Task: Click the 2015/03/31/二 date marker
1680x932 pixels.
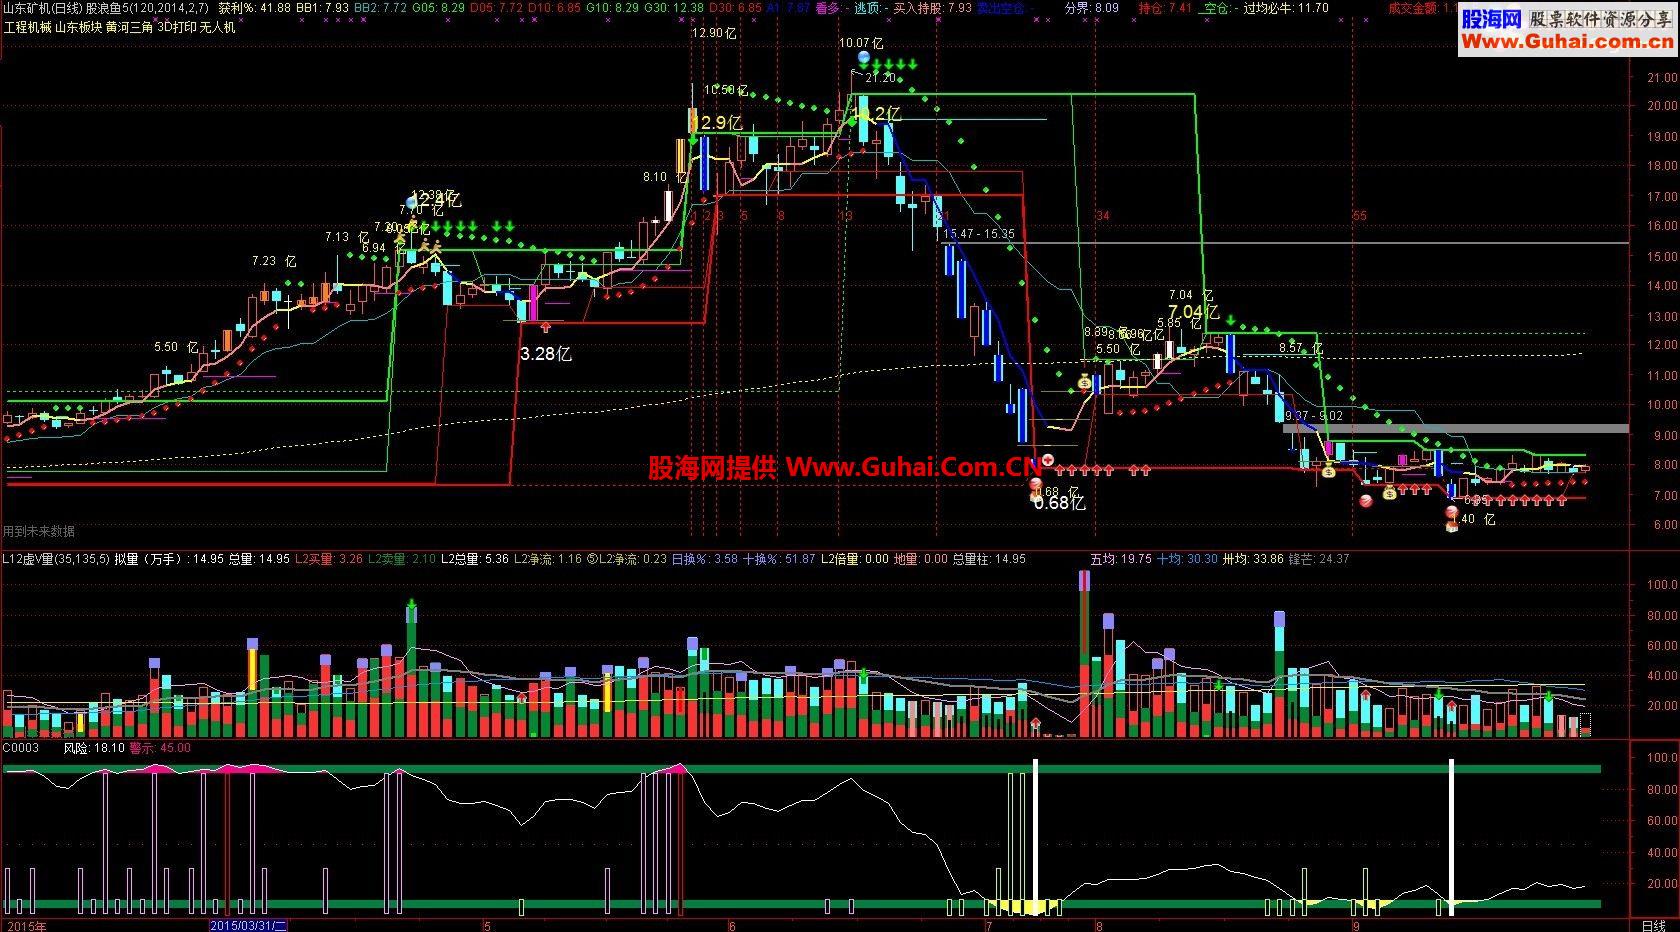Action: point(249,926)
